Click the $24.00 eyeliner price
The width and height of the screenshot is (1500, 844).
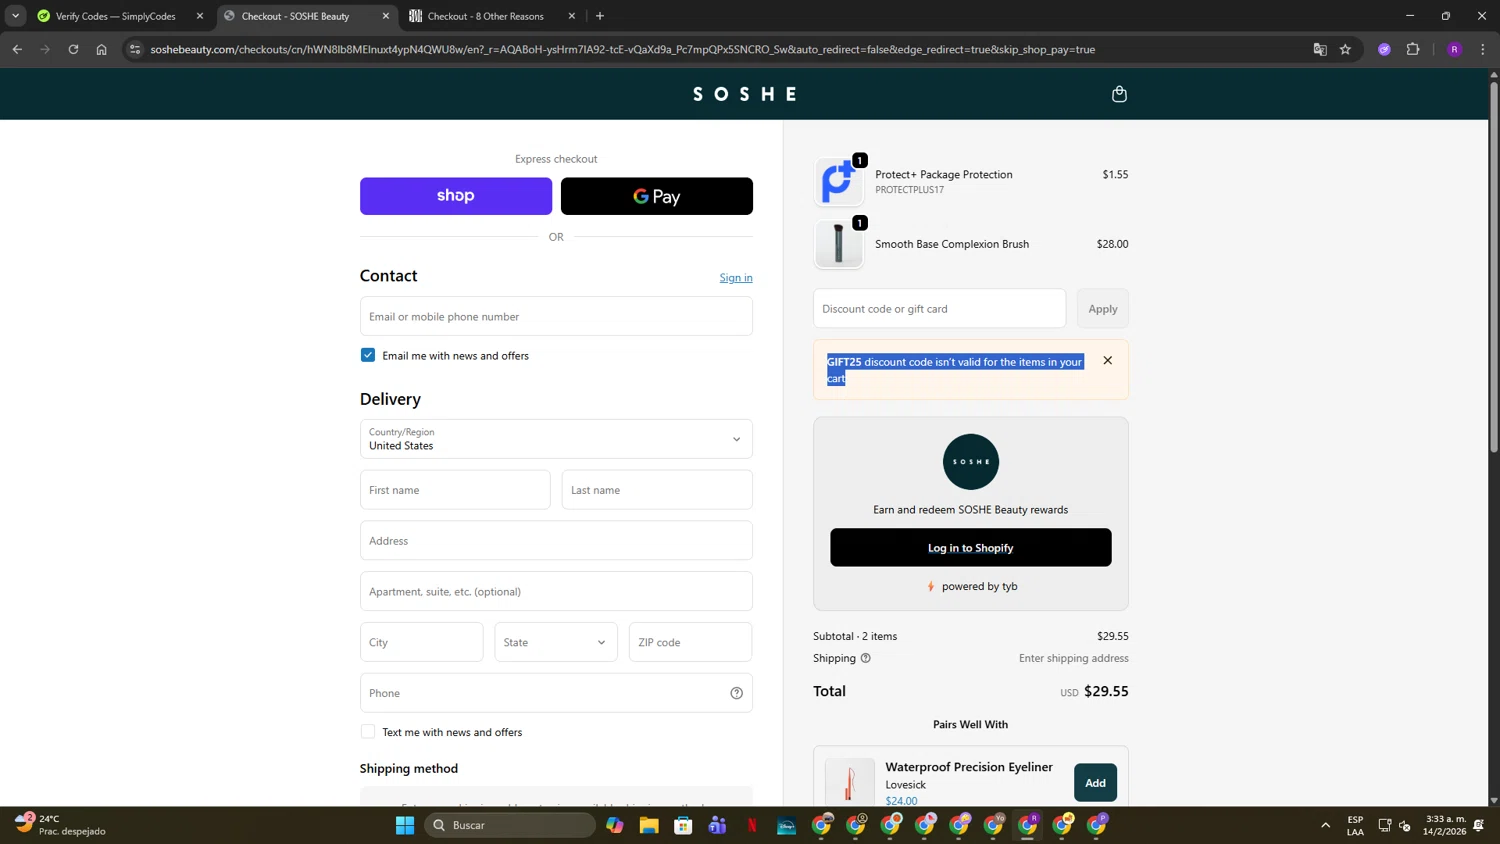(x=901, y=801)
